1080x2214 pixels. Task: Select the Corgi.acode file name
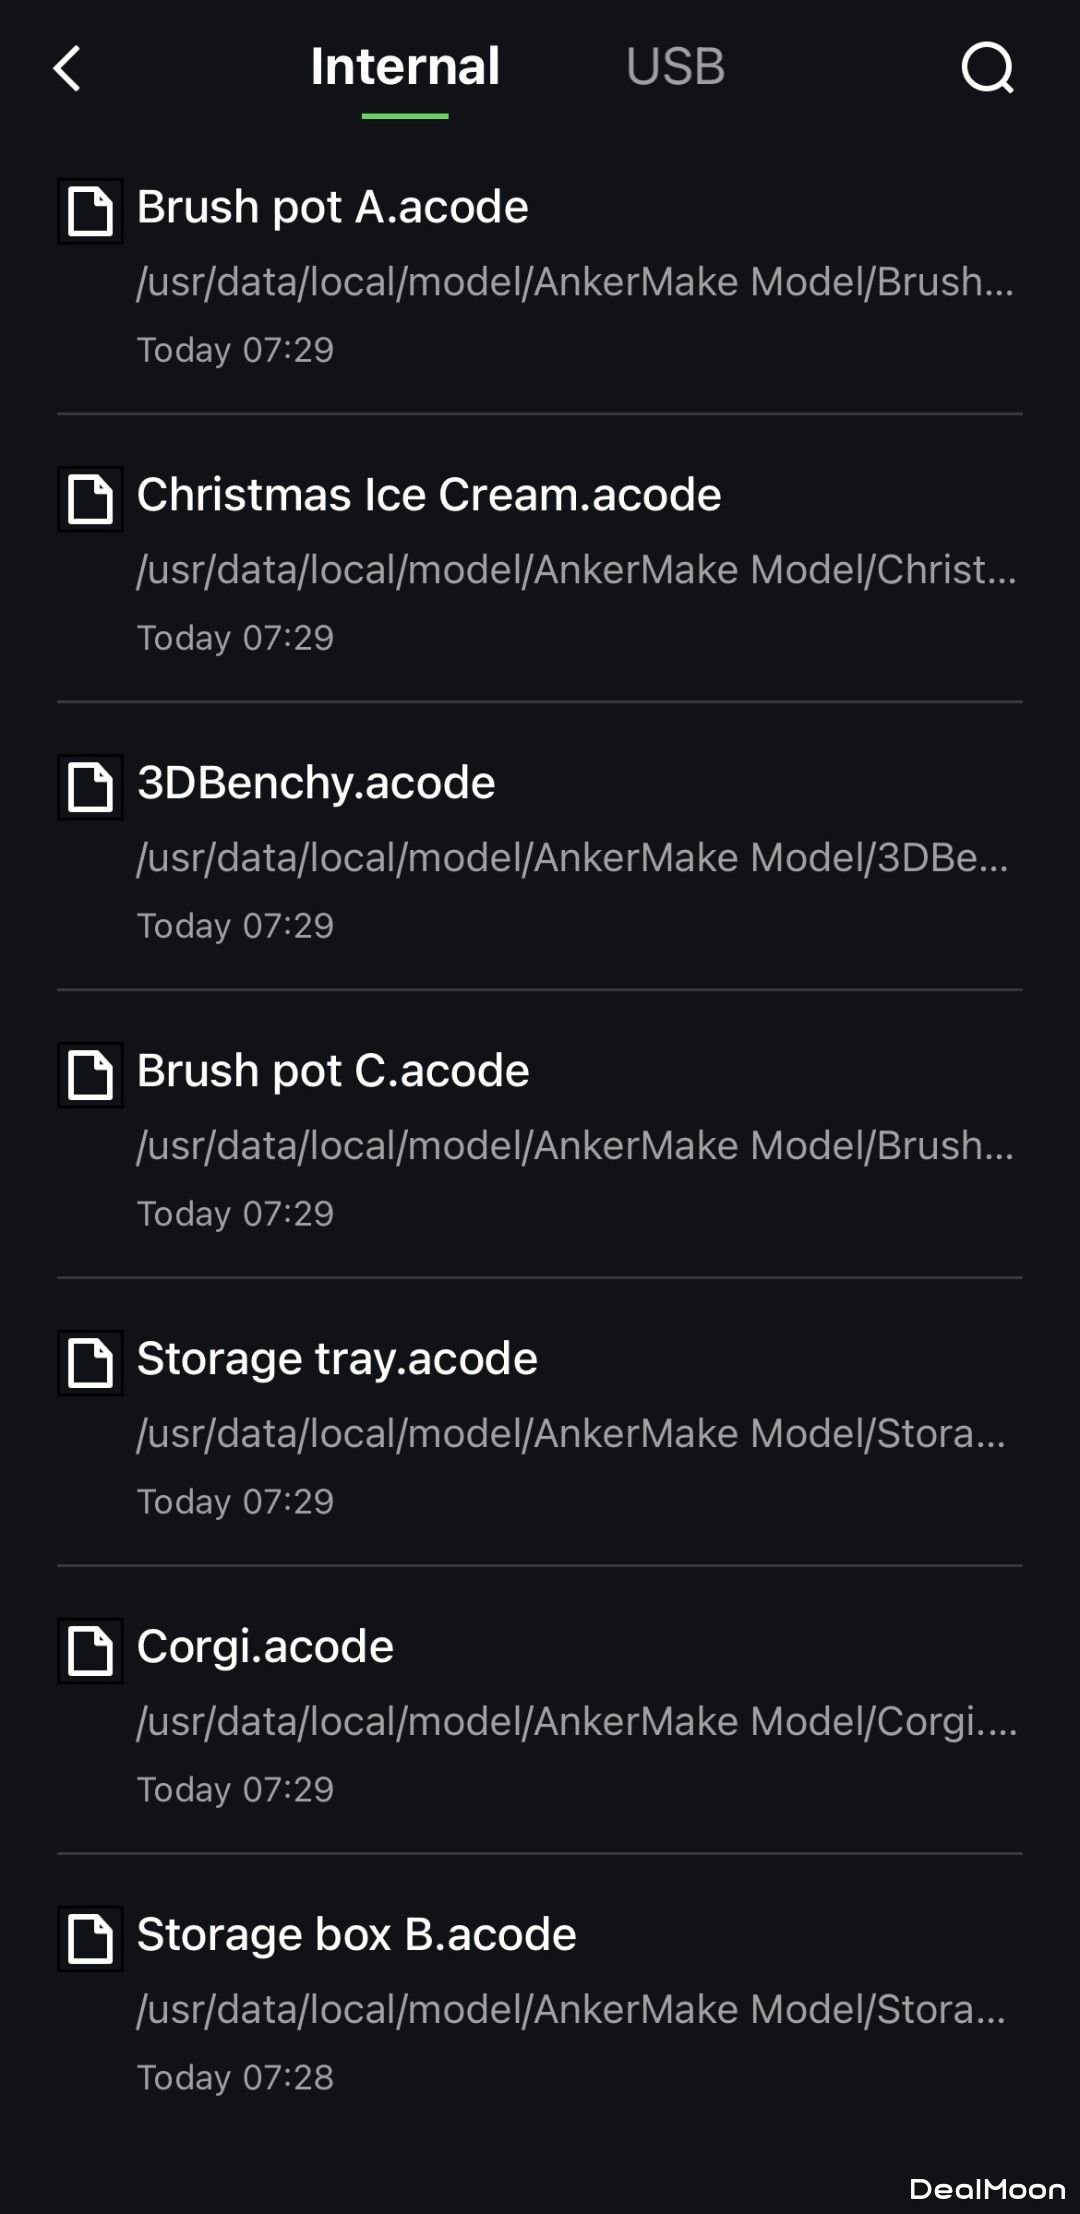tap(265, 1647)
